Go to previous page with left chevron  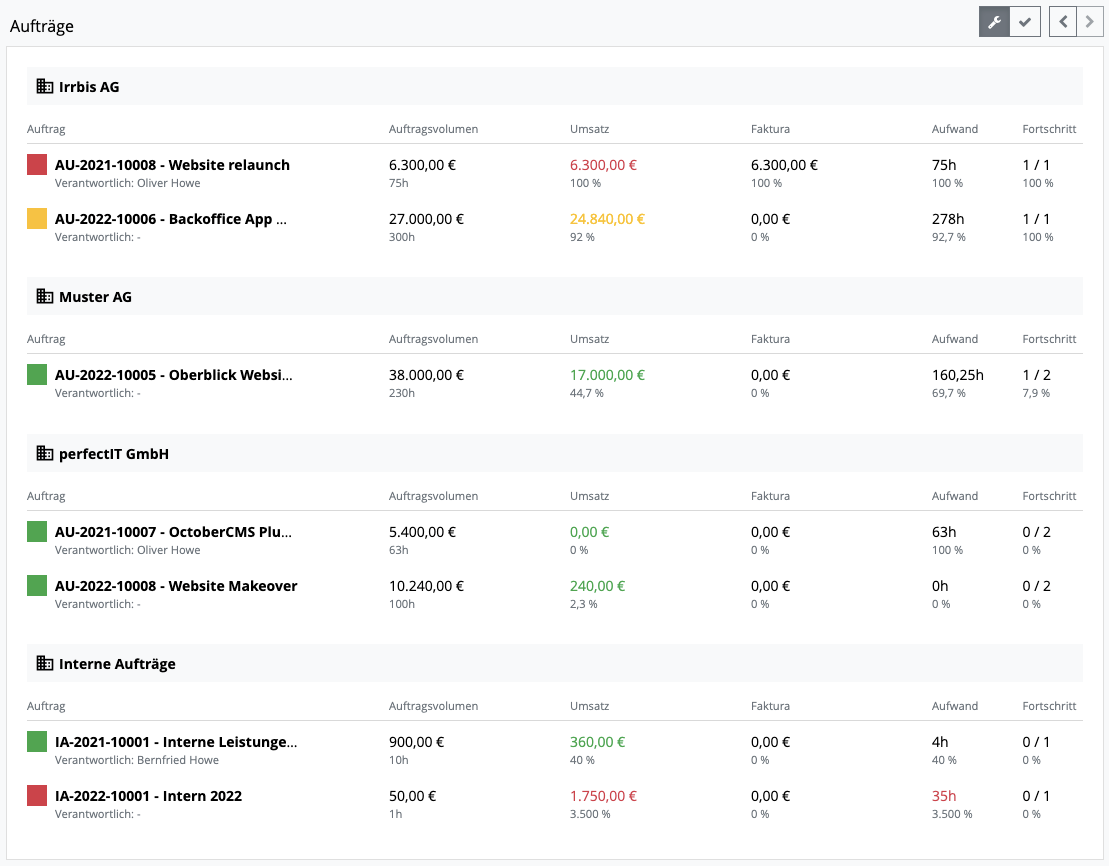[x=1062, y=22]
